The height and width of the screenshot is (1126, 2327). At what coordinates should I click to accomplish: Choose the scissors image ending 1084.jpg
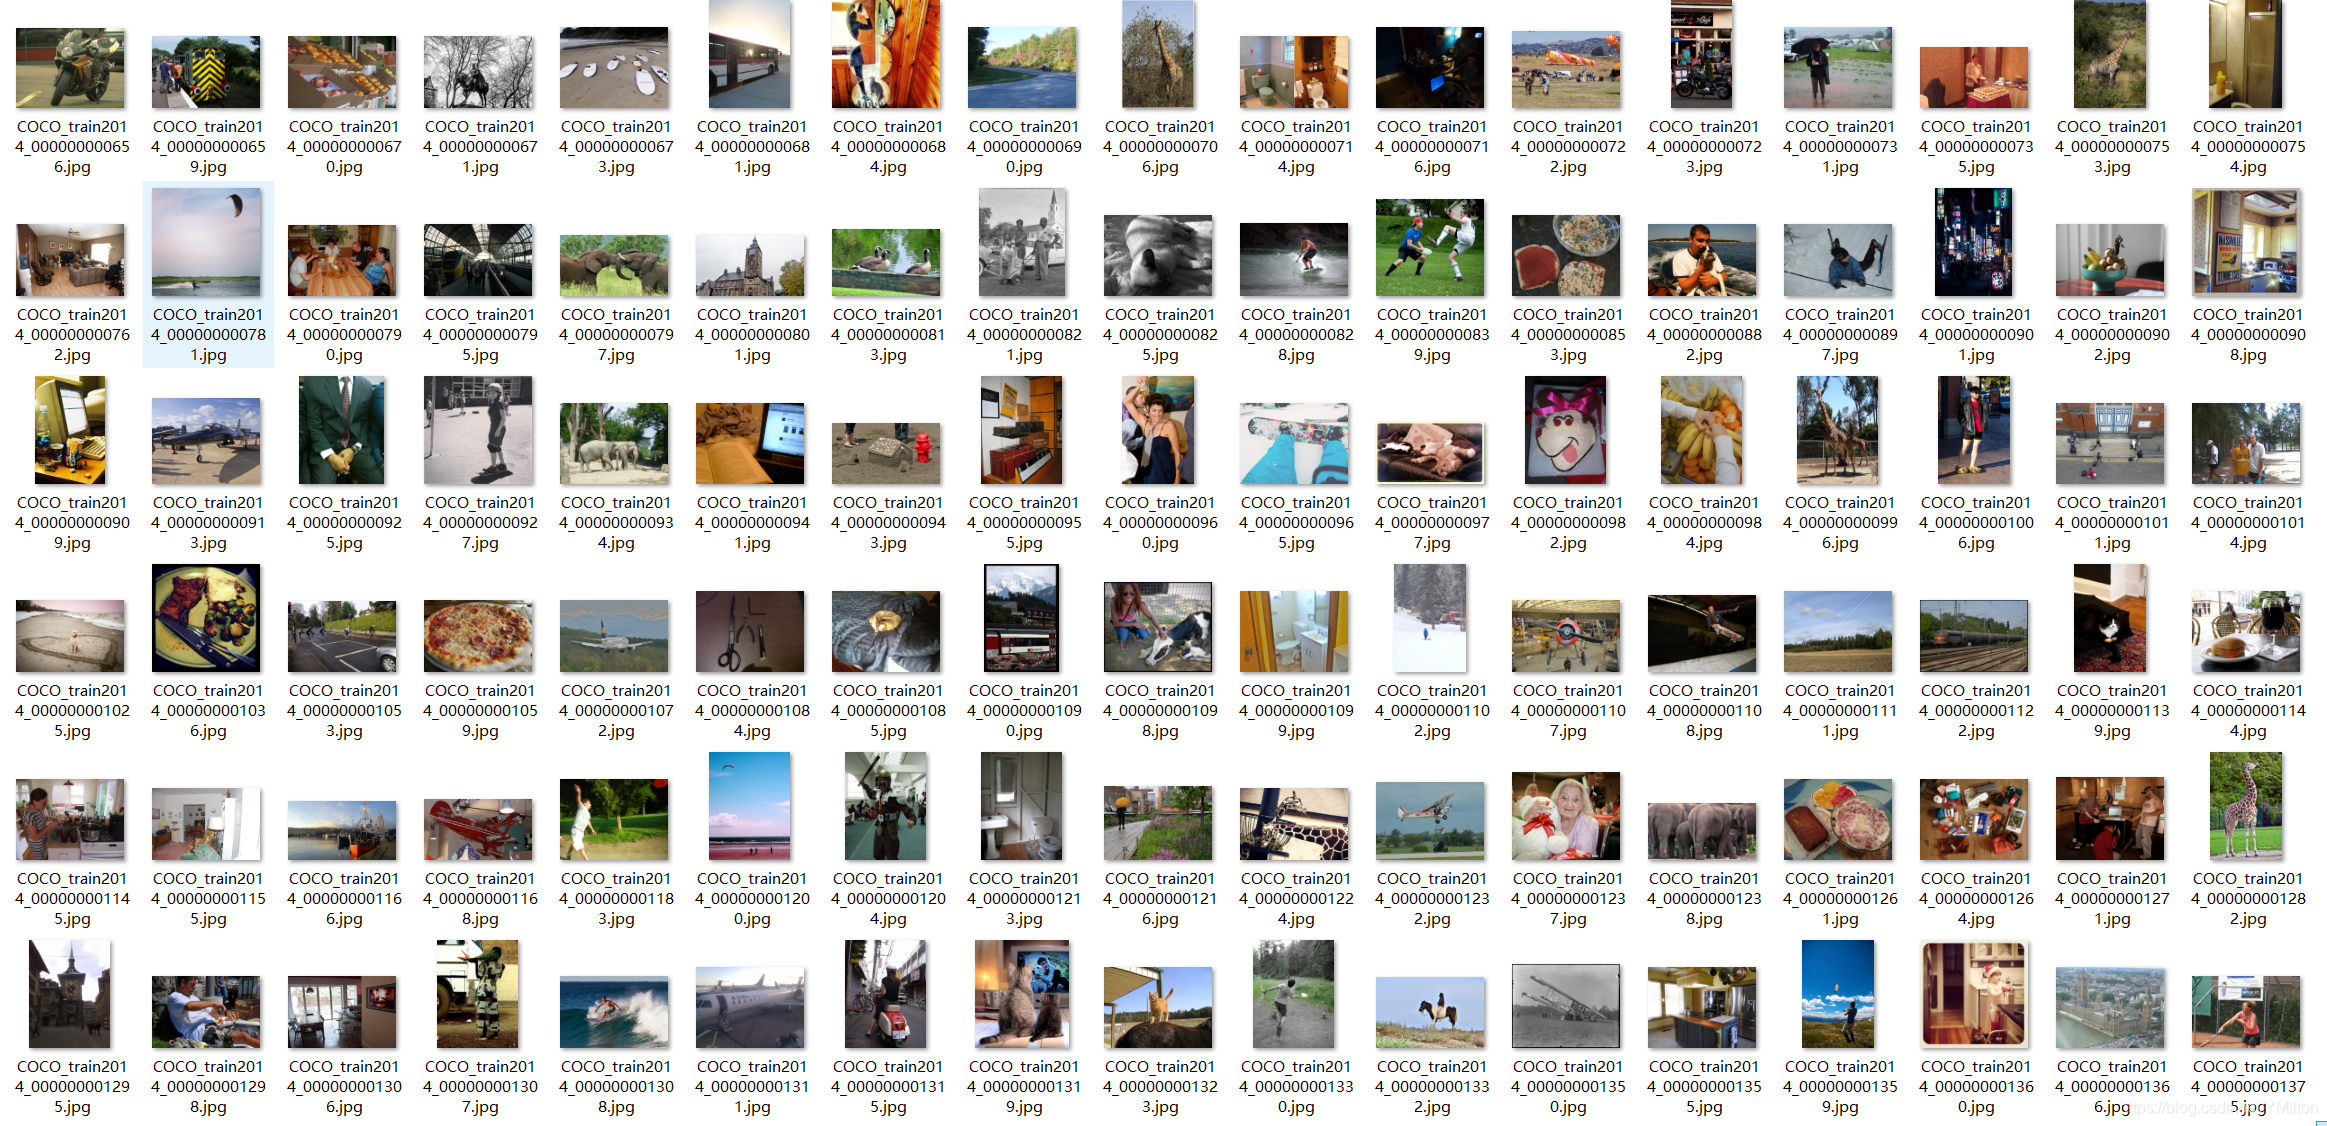pyautogui.click(x=750, y=631)
